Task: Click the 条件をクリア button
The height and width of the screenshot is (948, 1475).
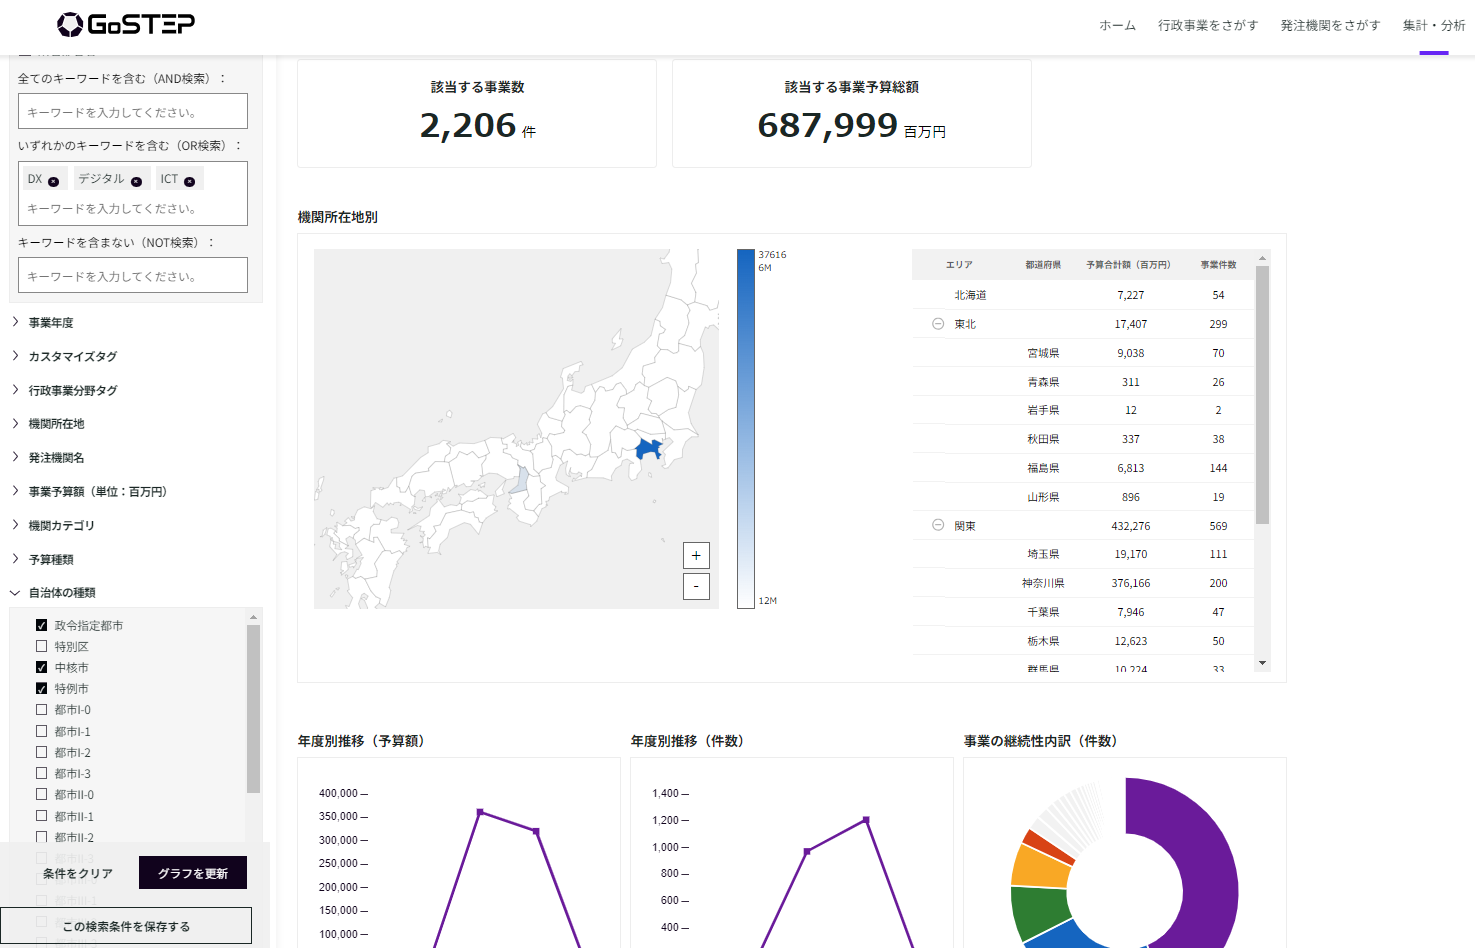Action: point(78,873)
